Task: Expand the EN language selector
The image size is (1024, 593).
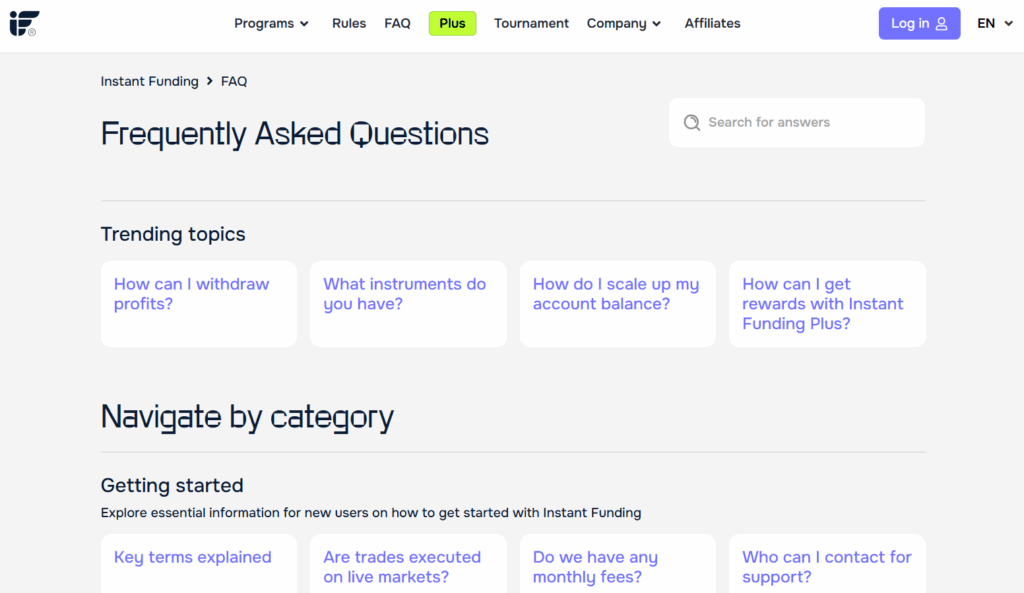Action: (x=993, y=23)
